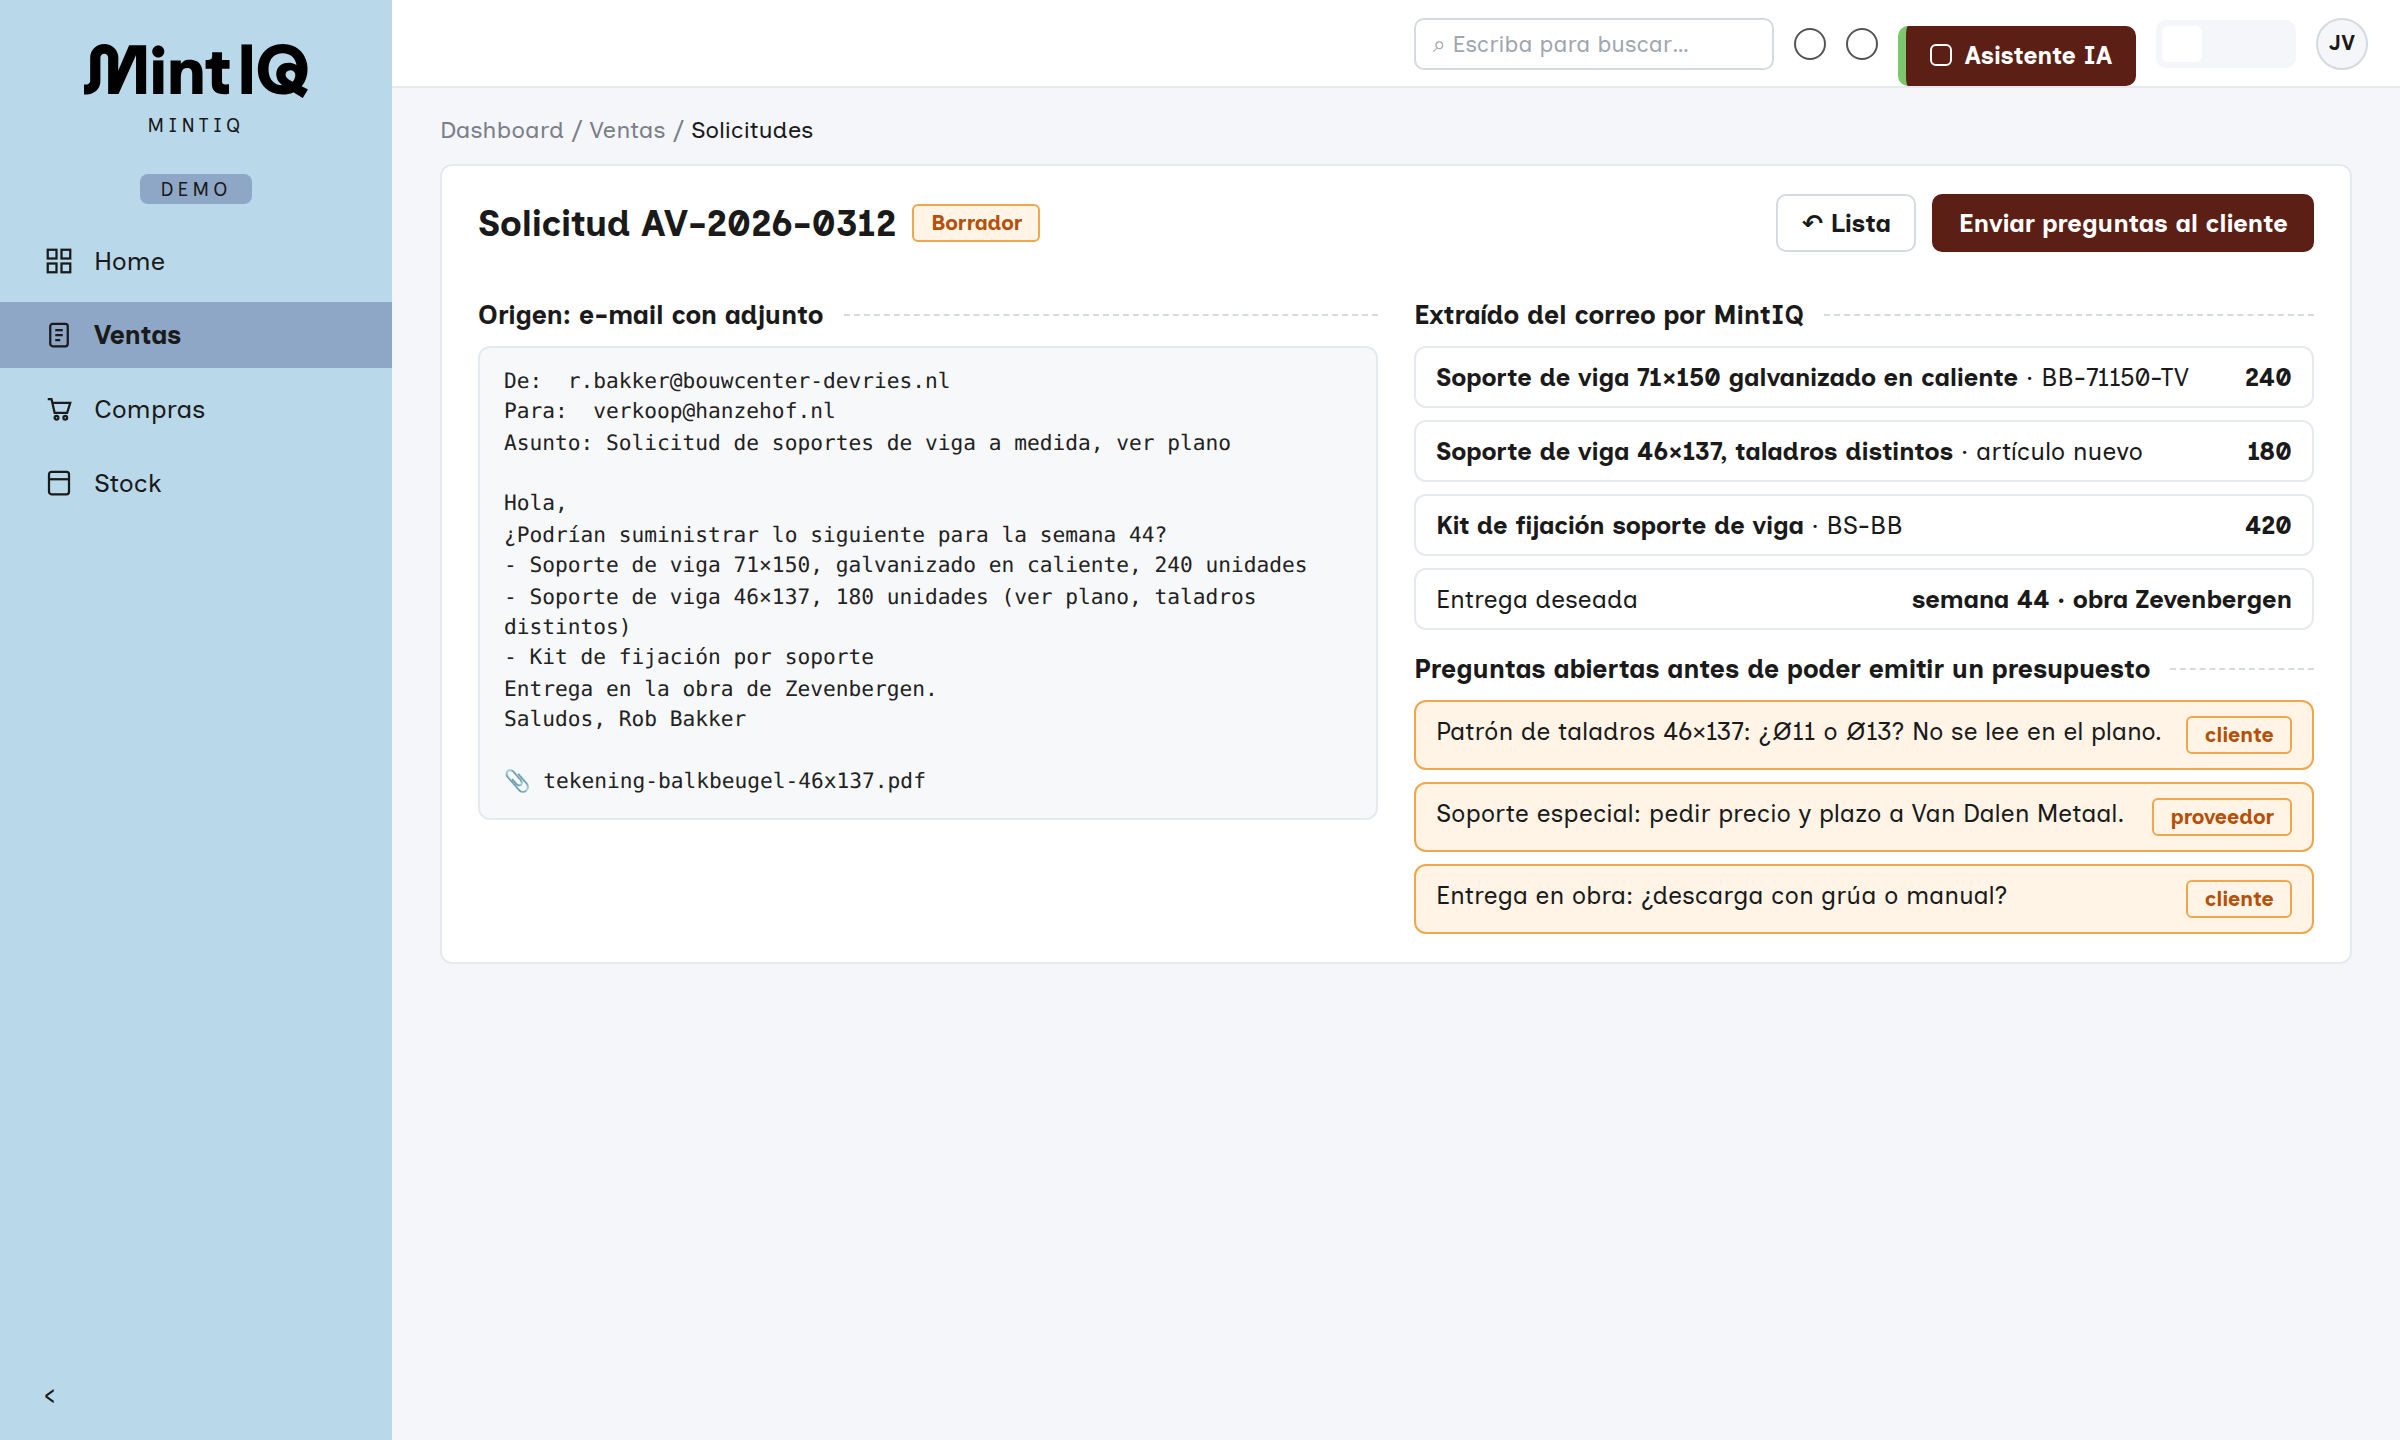
Task: Select row Soporte de viga 71×150 galvanizado
Action: 1864,377
